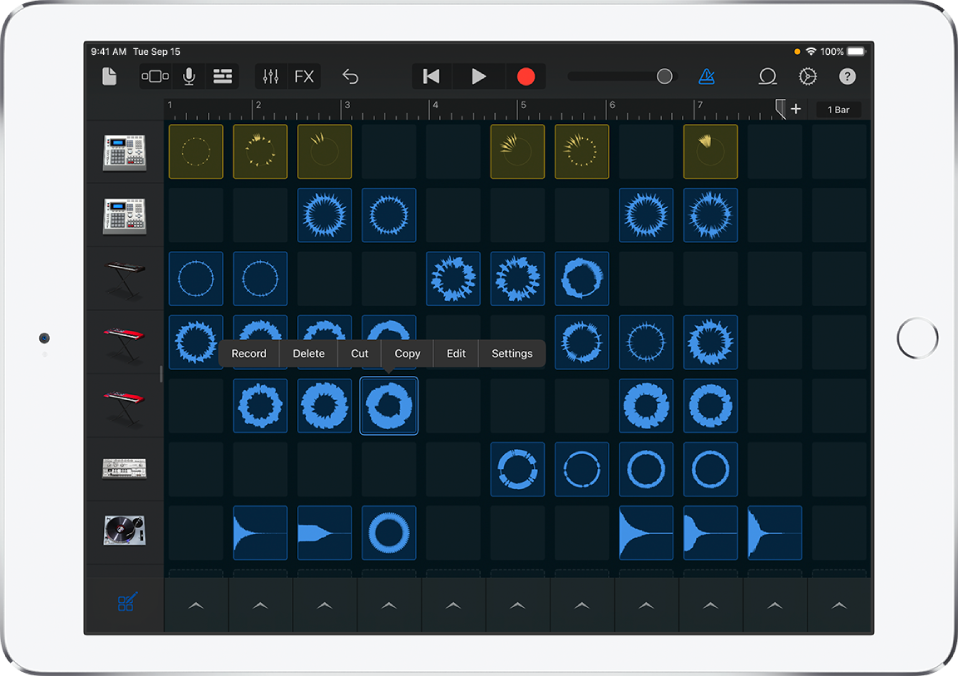Open the My Songs document browser
The height and width of the screenshot is (678, 958).
110,76
